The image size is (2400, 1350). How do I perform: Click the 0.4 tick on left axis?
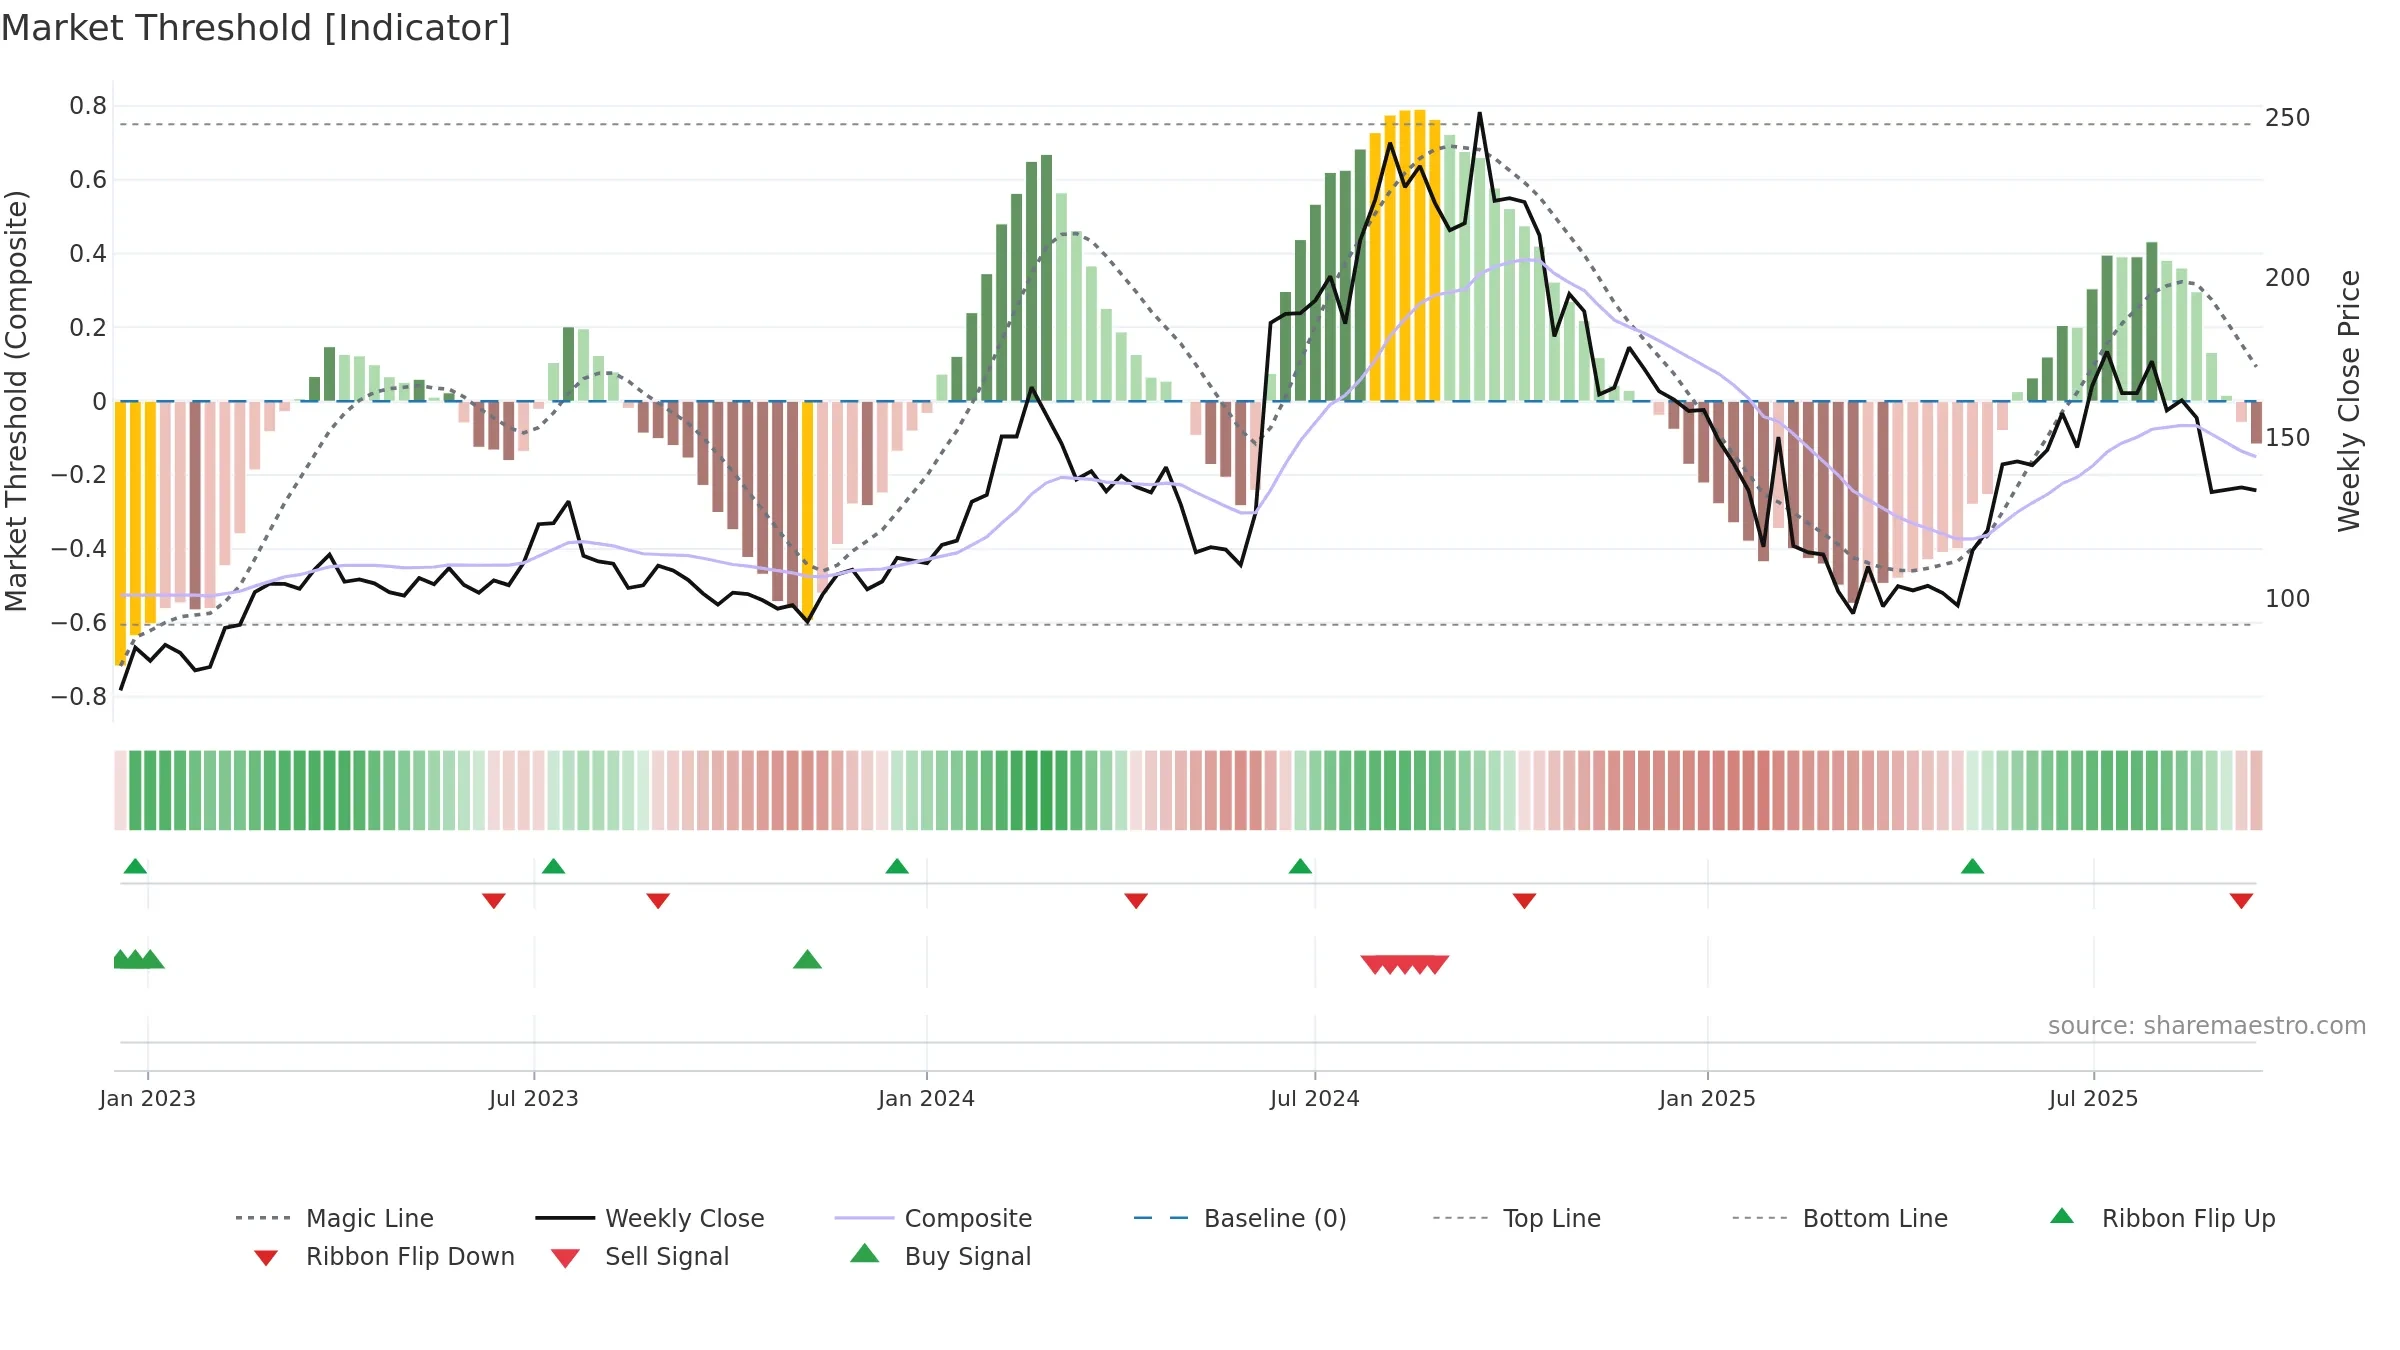coord(88,254)
